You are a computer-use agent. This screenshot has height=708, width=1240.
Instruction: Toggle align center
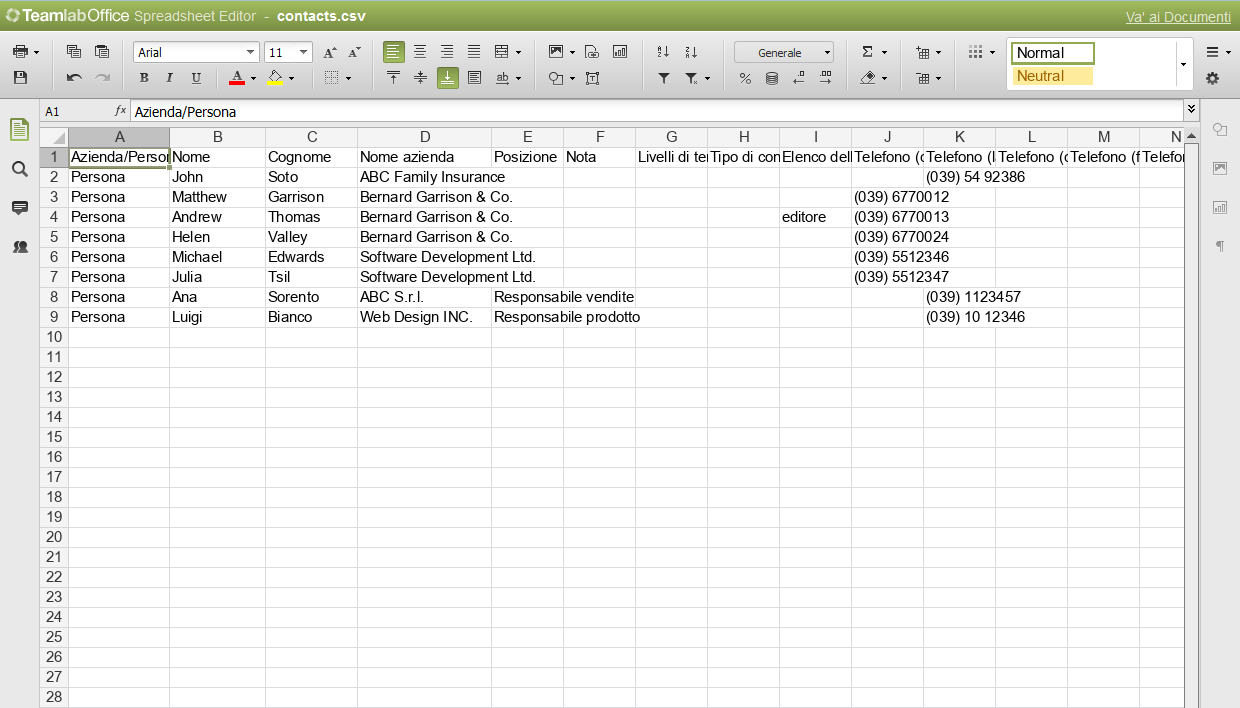pos(421,52)
